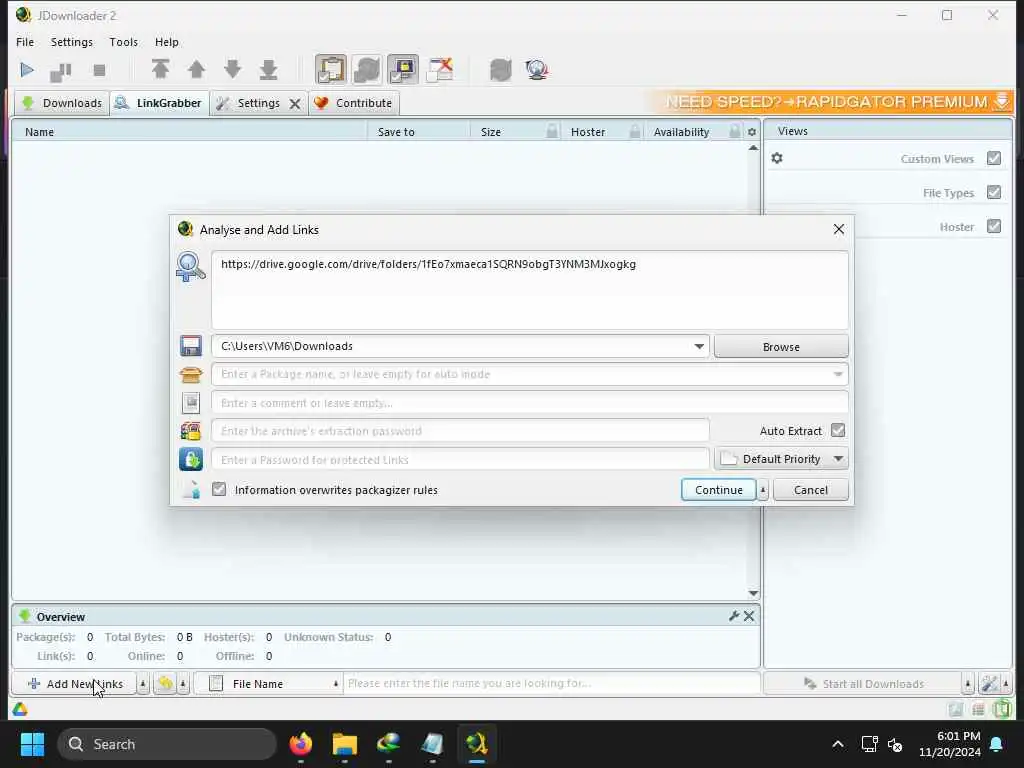The height and width of the screenshot is (768, 1024).
Task: Toggle clipboard observer toolbar icon
Action: click(330, 69)
